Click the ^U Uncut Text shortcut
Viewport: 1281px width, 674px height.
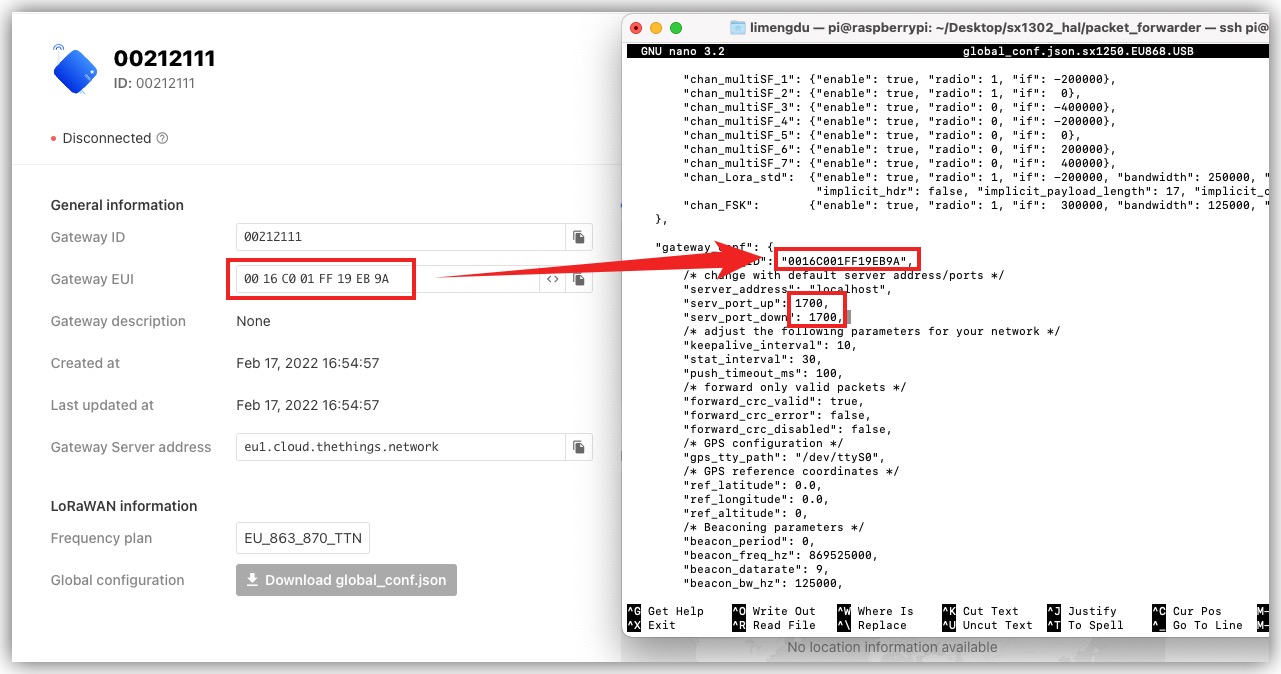coord(987,625)
